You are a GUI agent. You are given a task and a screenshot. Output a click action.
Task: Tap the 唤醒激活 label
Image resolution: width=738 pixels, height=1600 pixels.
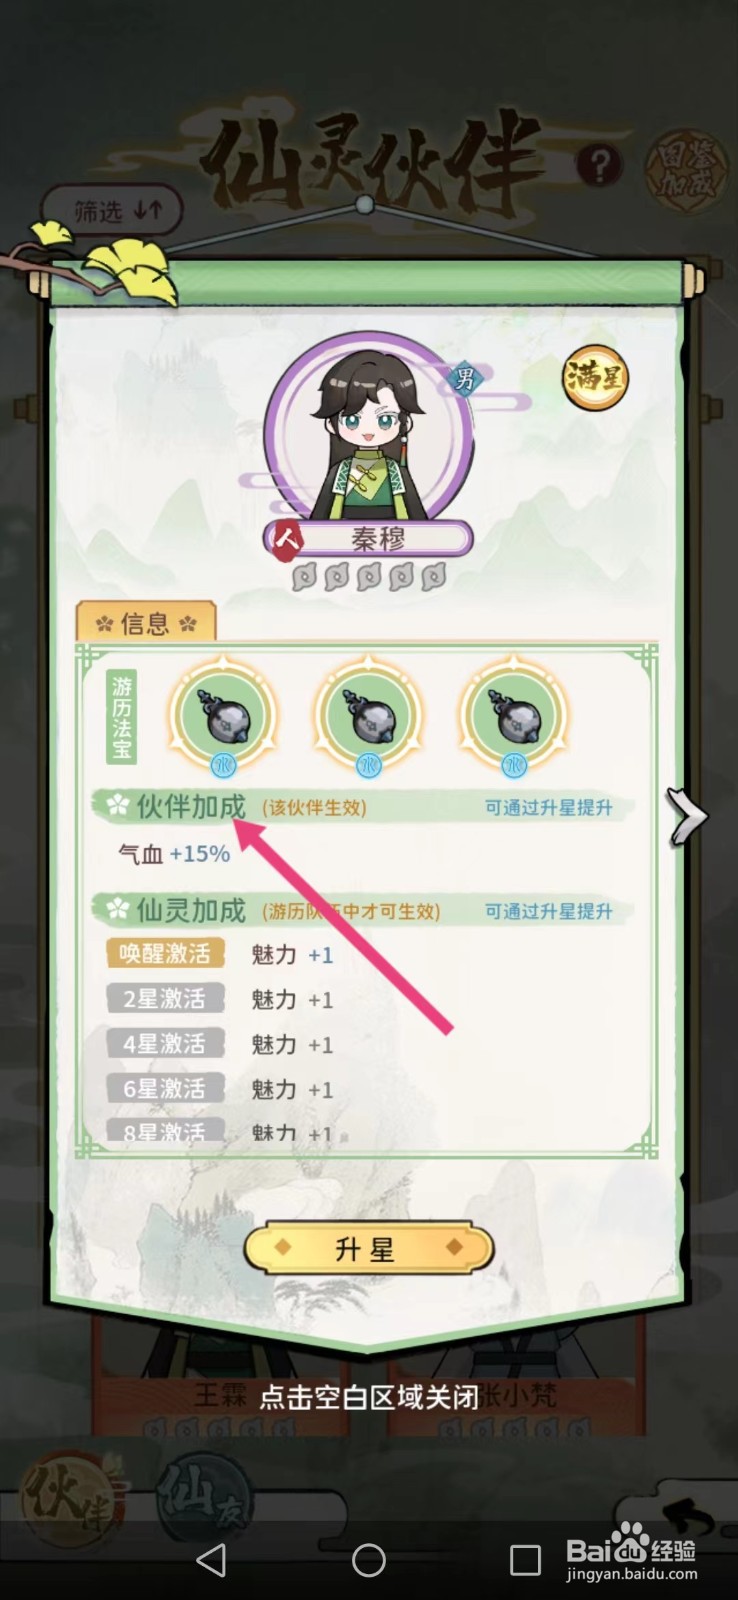tap(165, 954)
